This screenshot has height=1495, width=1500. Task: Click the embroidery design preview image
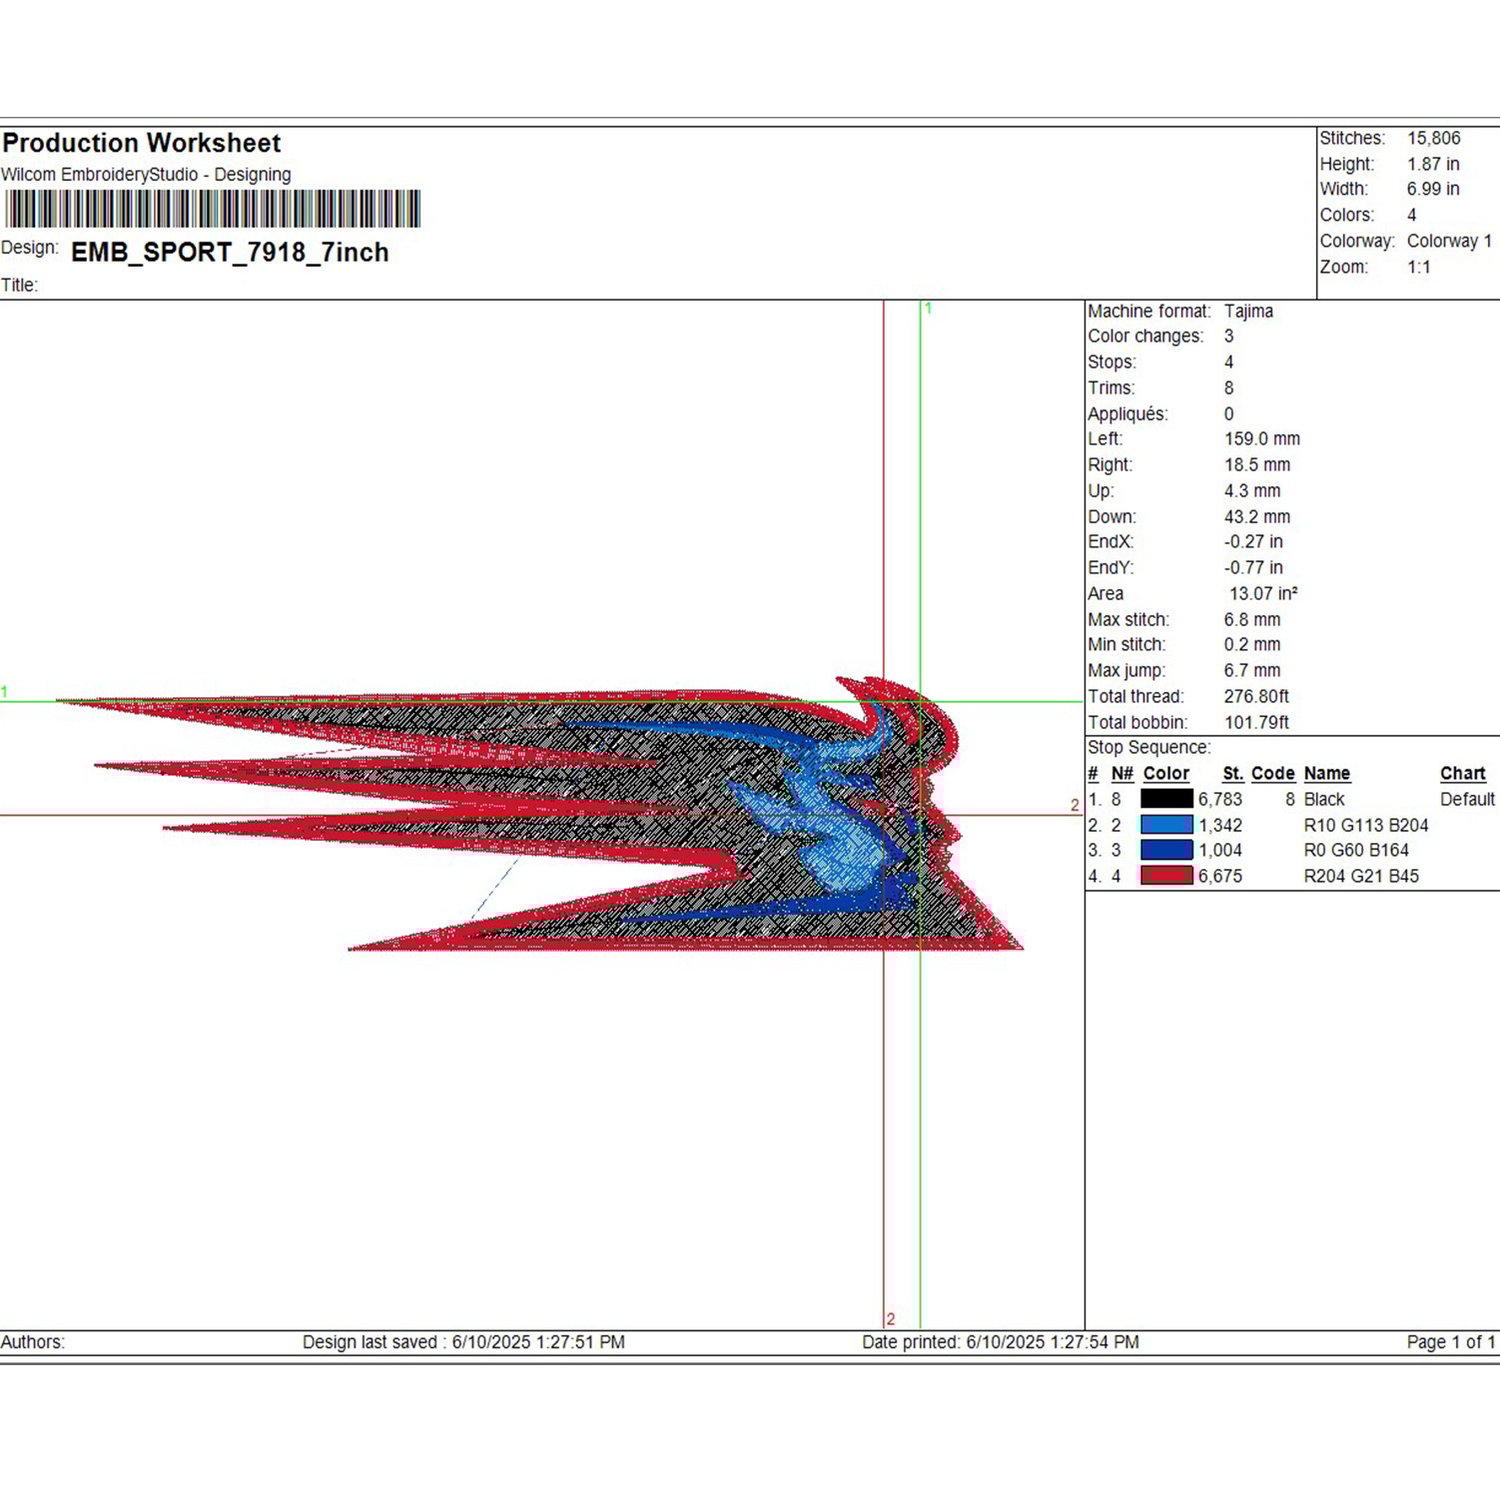[x=540, y=813]
